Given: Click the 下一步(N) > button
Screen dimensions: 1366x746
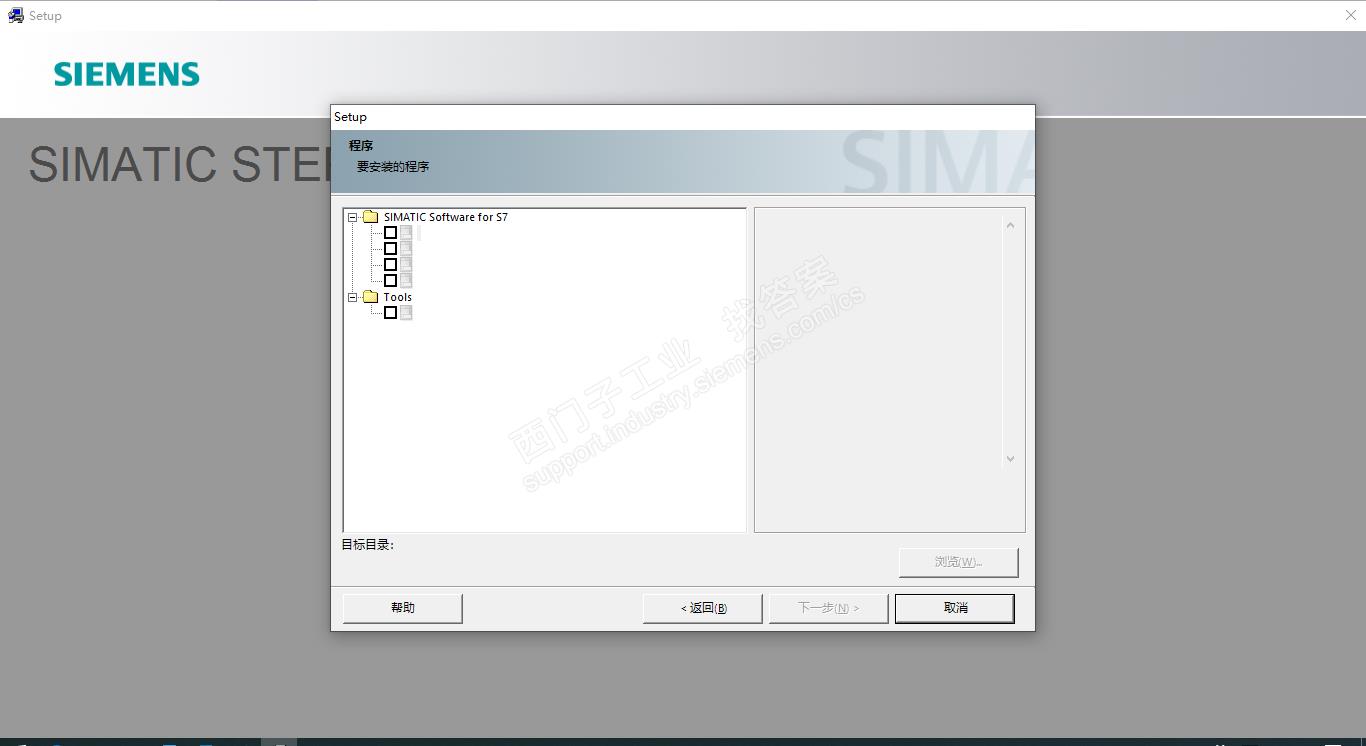Looking at the screenshot, I should point(829,608).
